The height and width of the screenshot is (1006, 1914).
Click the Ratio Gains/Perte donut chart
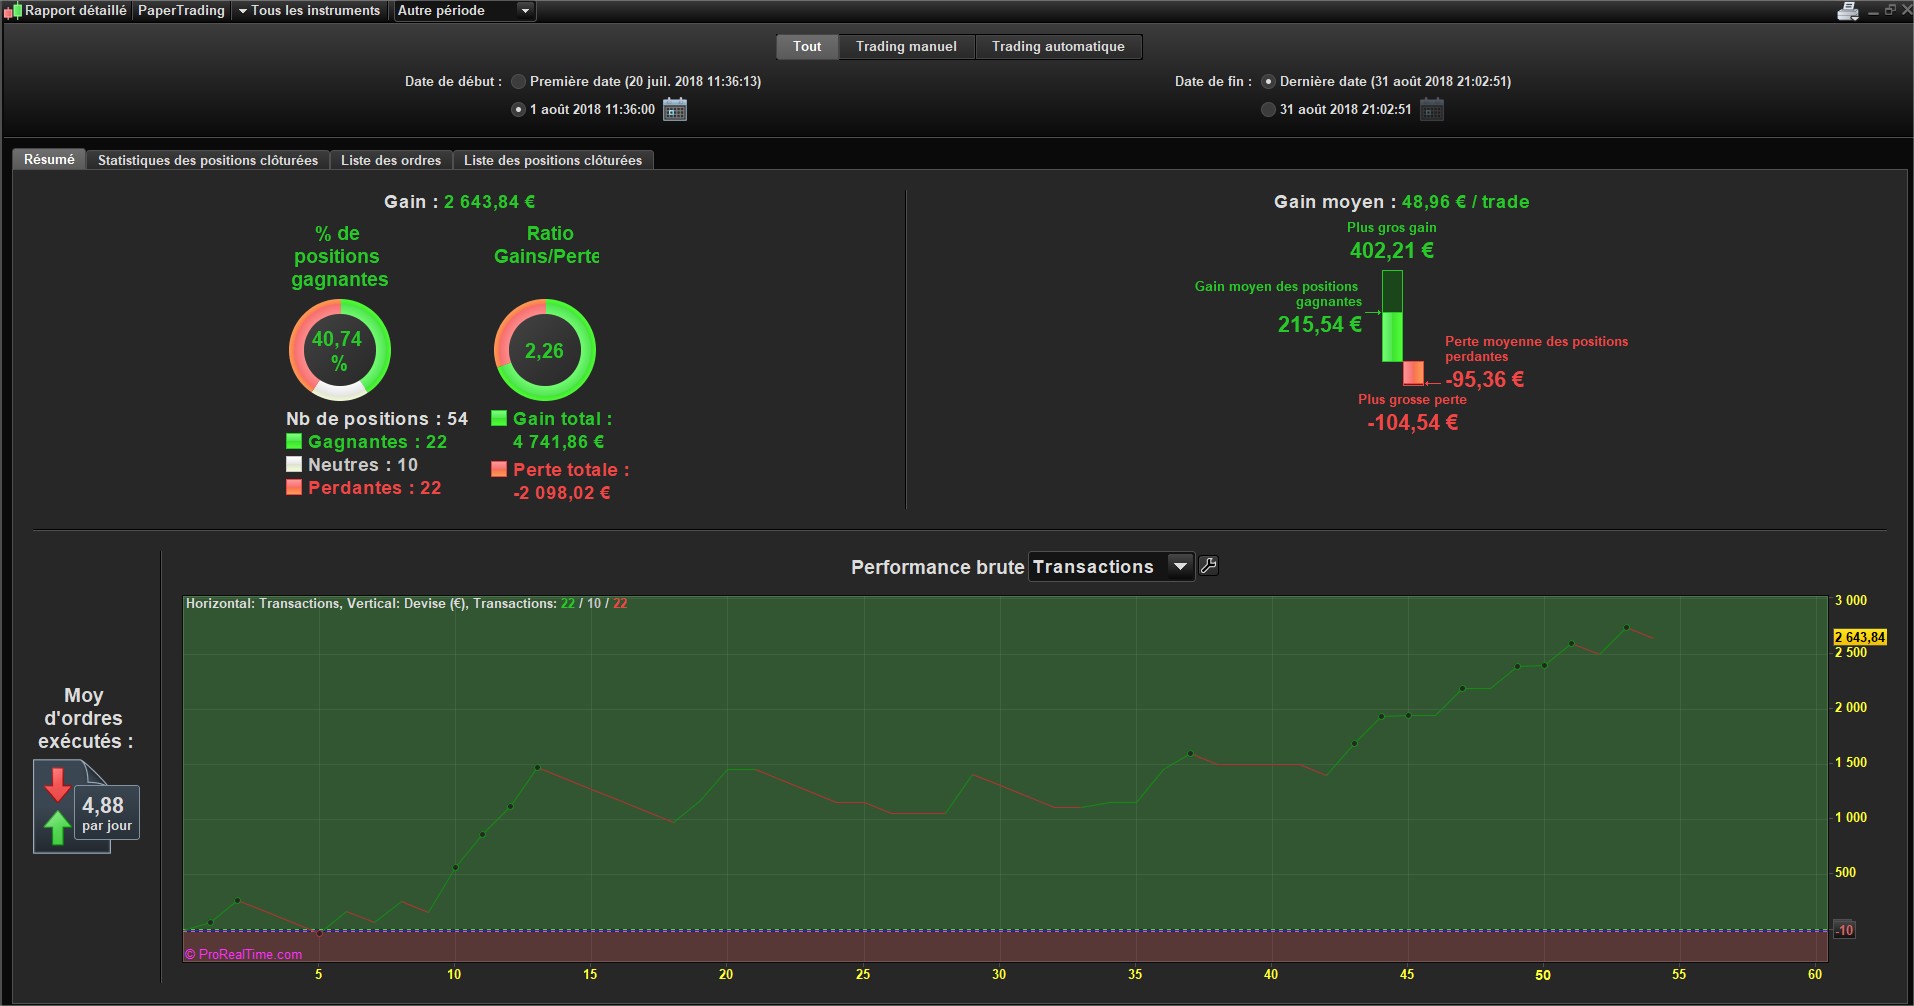pos(545,350)
